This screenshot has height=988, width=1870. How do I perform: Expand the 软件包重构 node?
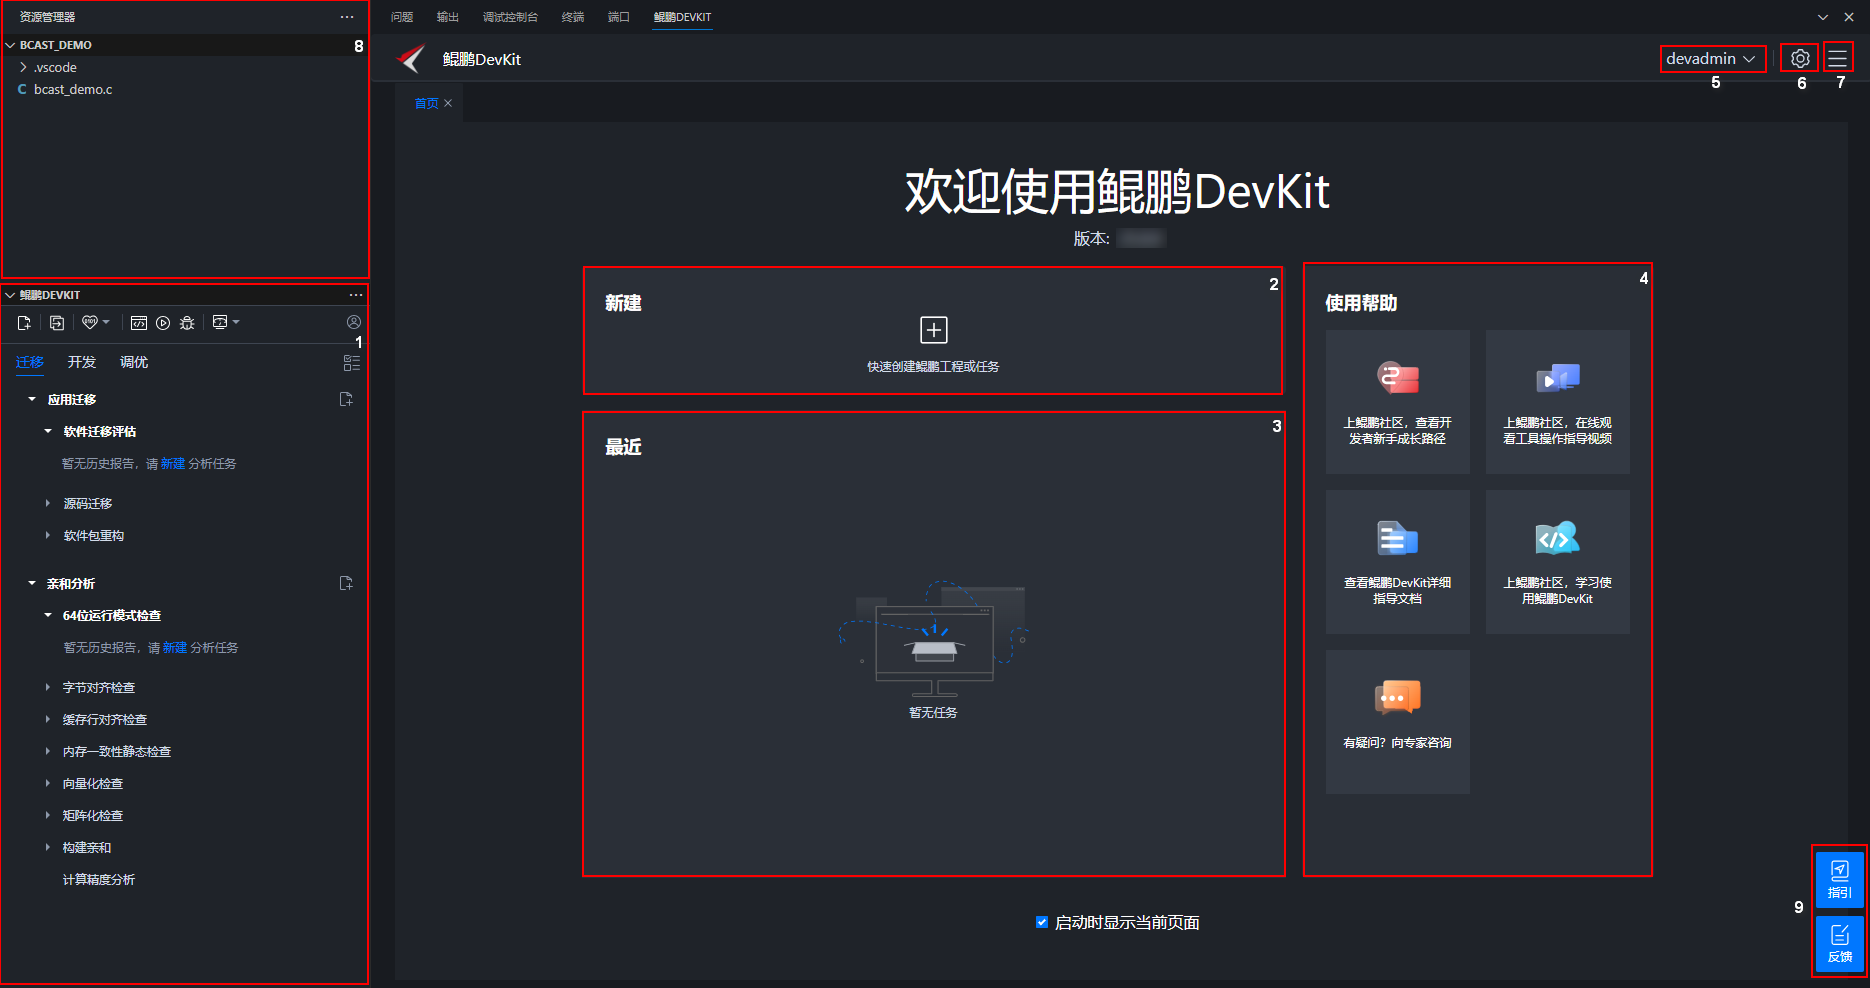(x=48, y=535)
